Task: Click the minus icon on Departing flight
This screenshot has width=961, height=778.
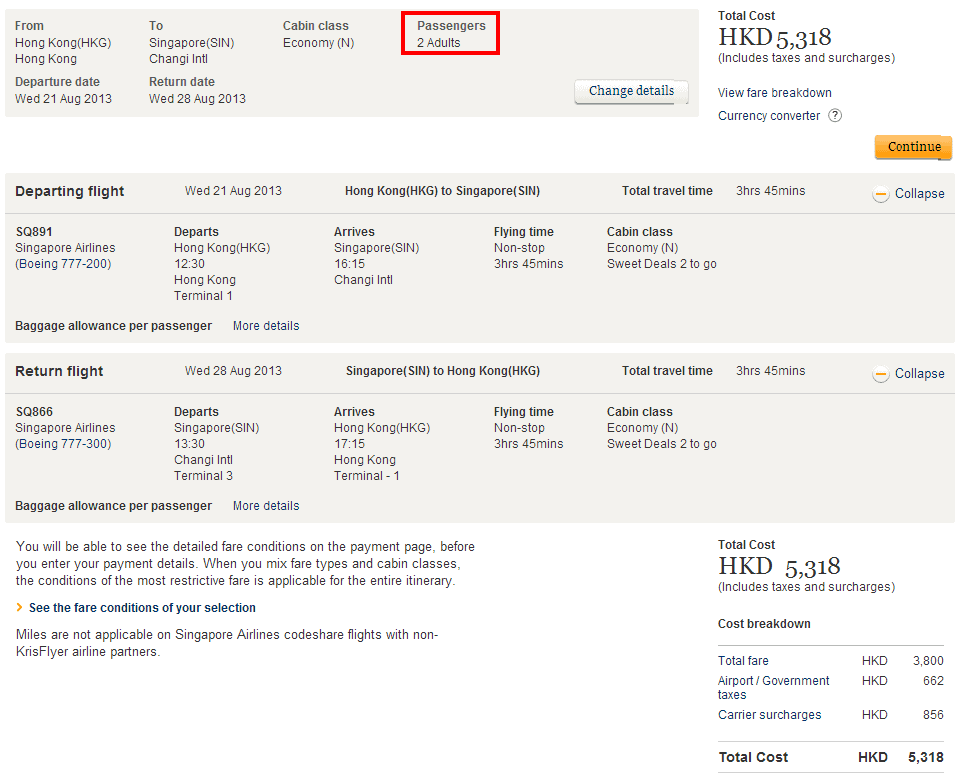Action: click(881, 194)
